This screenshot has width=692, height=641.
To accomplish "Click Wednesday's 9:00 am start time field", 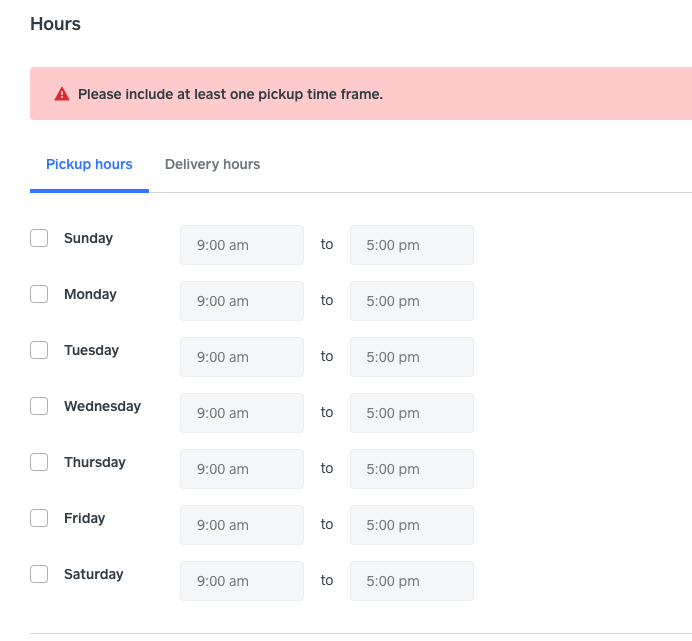I will click(x=241, y=413).
